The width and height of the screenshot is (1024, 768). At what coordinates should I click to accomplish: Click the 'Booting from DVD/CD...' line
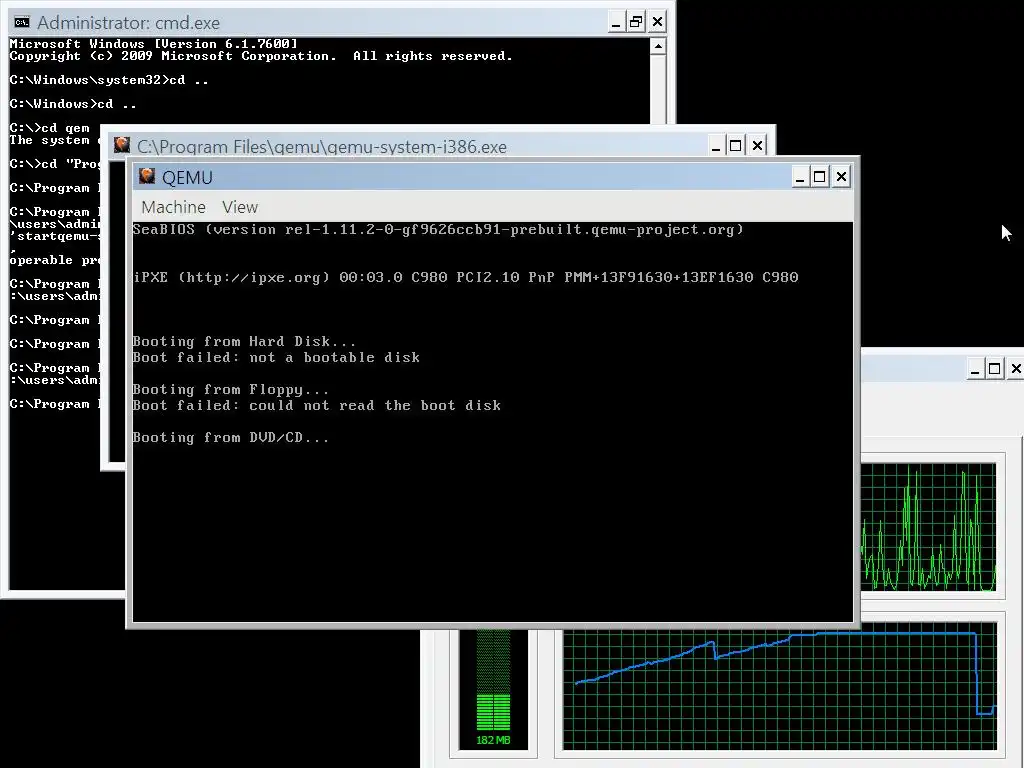point(231,438)
